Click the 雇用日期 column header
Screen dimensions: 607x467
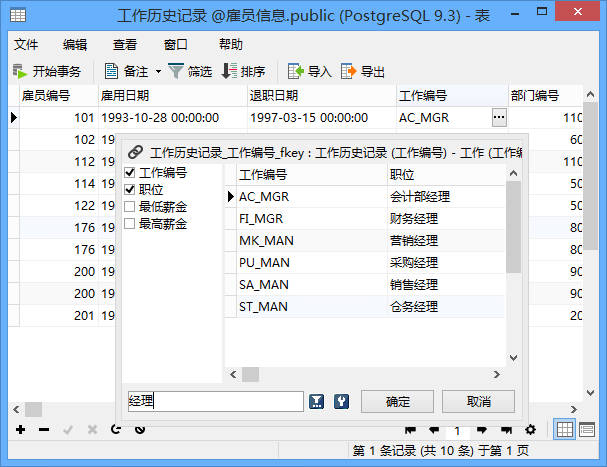pyautogui.click(x=173, y=95)
